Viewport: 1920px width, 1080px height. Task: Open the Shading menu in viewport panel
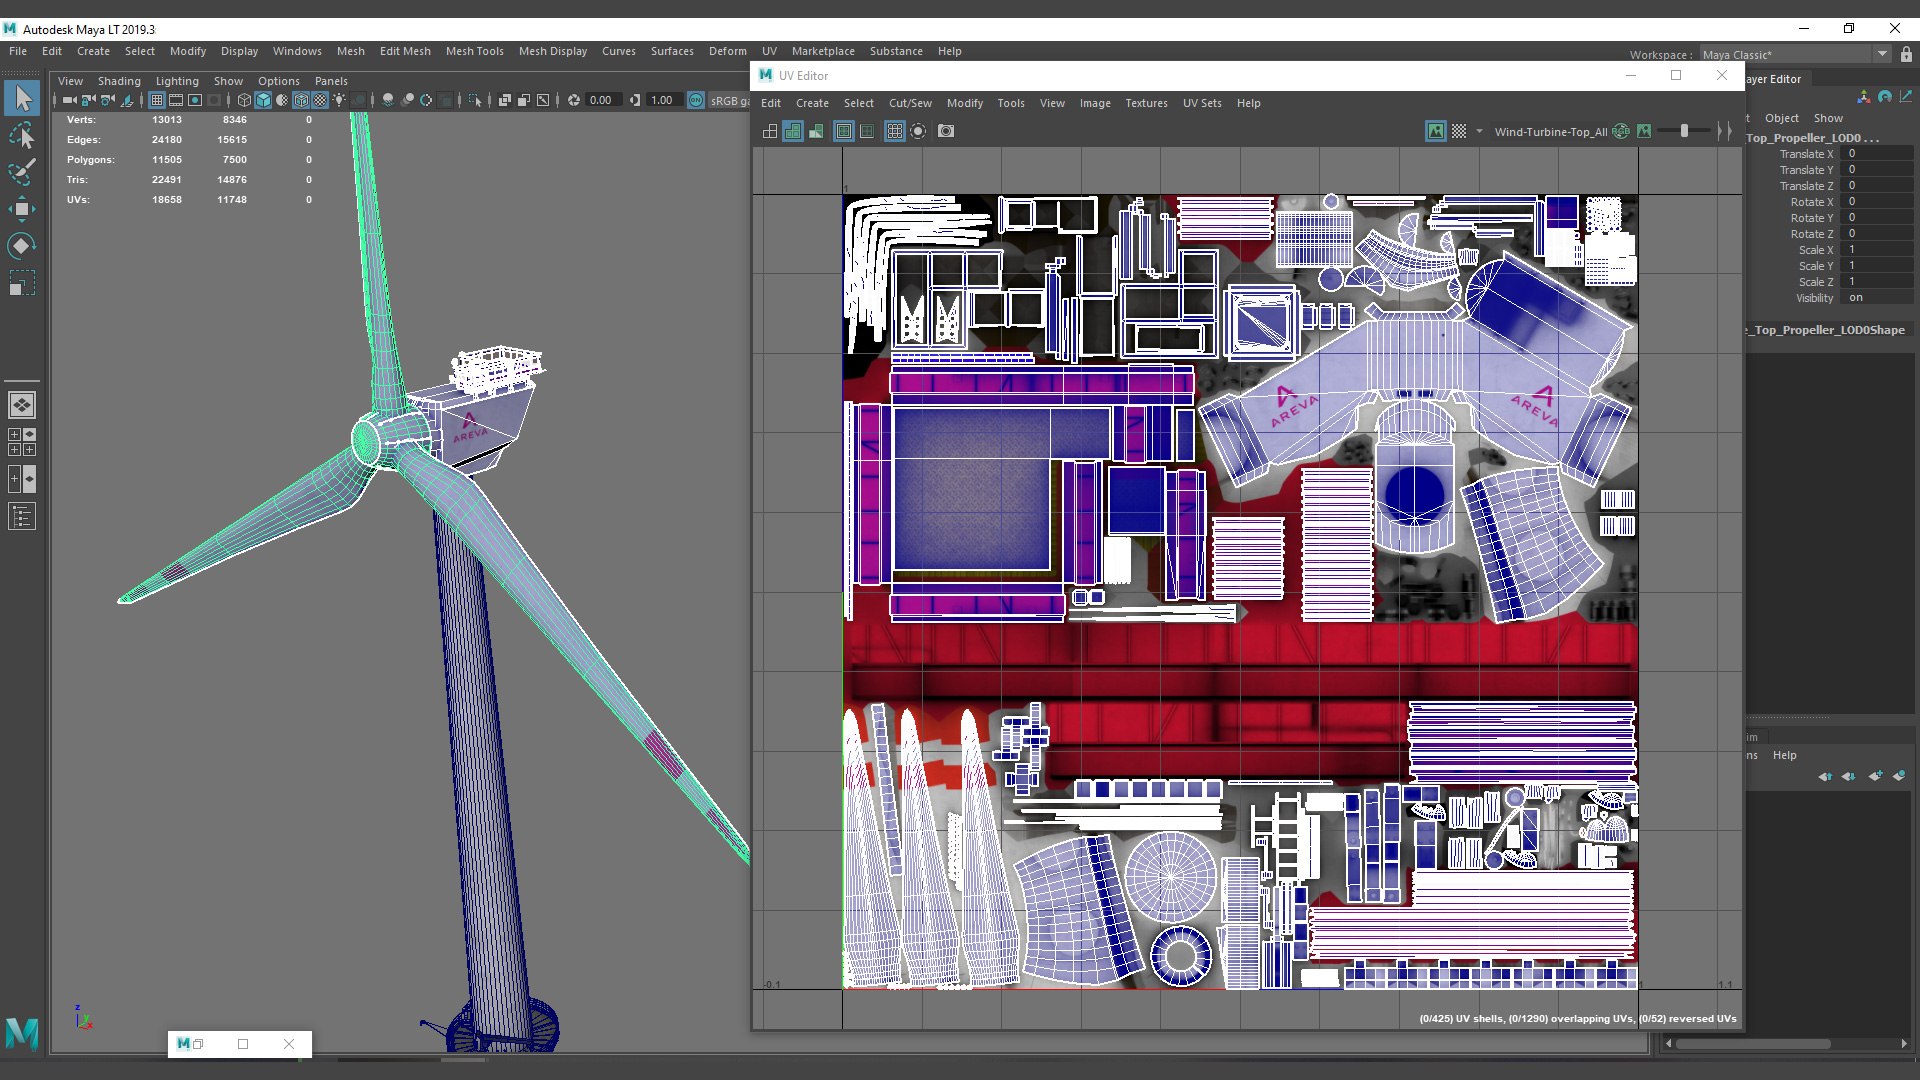pos(119,81)
